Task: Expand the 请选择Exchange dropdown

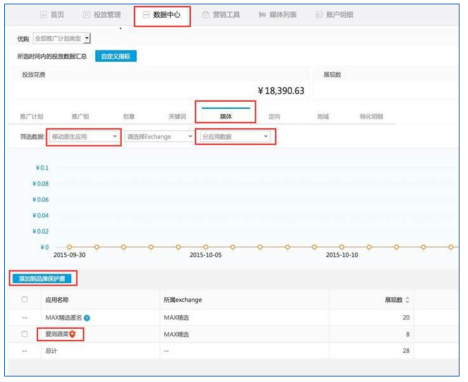Action: click(x=159, y=137)
